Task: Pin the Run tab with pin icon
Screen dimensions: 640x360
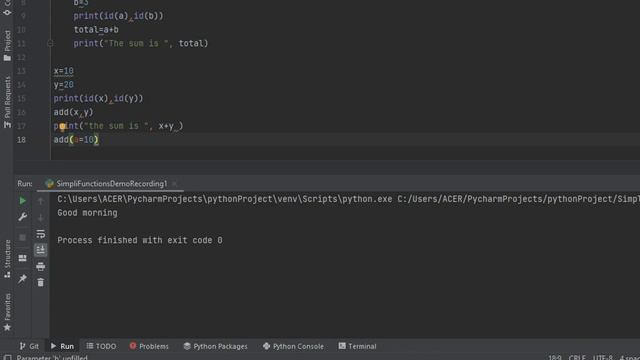Action: (22, 279)
